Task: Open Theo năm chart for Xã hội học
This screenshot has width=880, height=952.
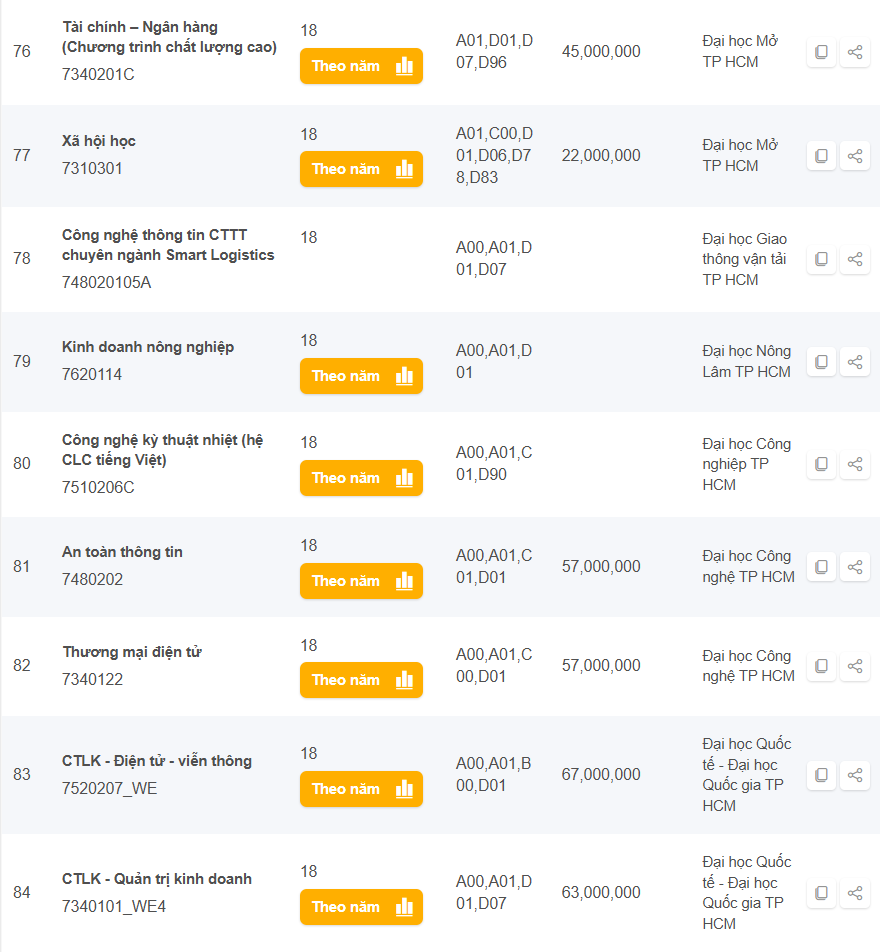Action: pyautogui.click(x=361, y=169)
